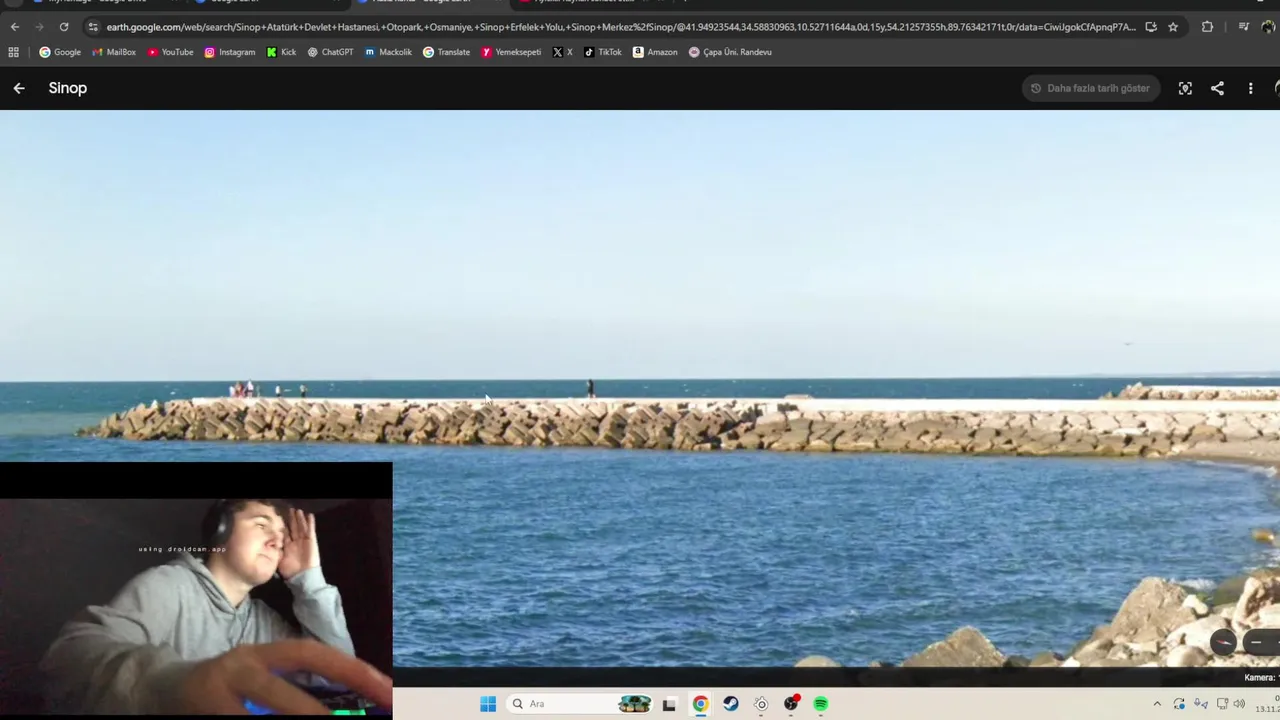
Task: Open the Translate bookmark
Action: 446,52
